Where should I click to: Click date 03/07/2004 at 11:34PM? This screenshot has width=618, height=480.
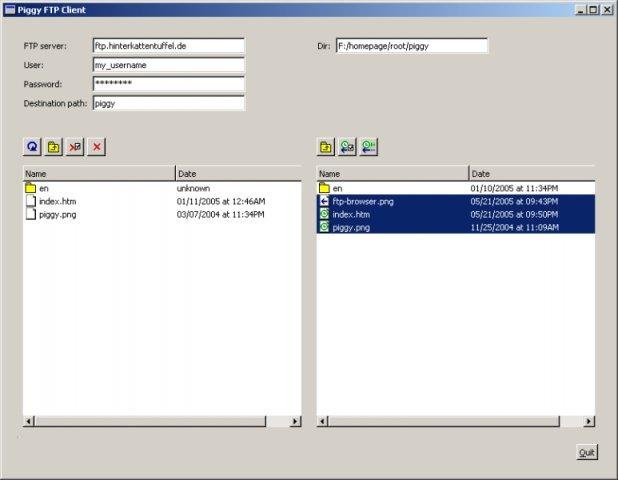pyautogui.click(x=220, y=214)
